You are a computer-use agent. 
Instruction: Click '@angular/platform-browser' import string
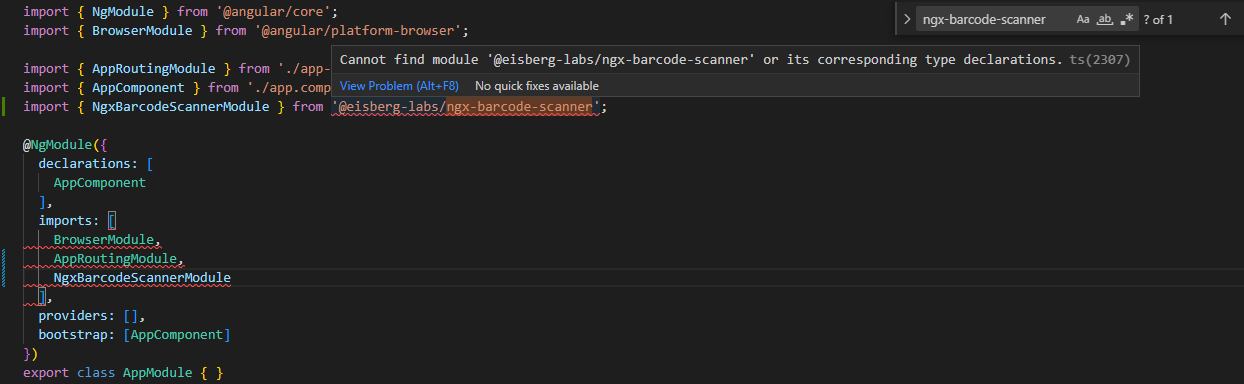point(359,30)
